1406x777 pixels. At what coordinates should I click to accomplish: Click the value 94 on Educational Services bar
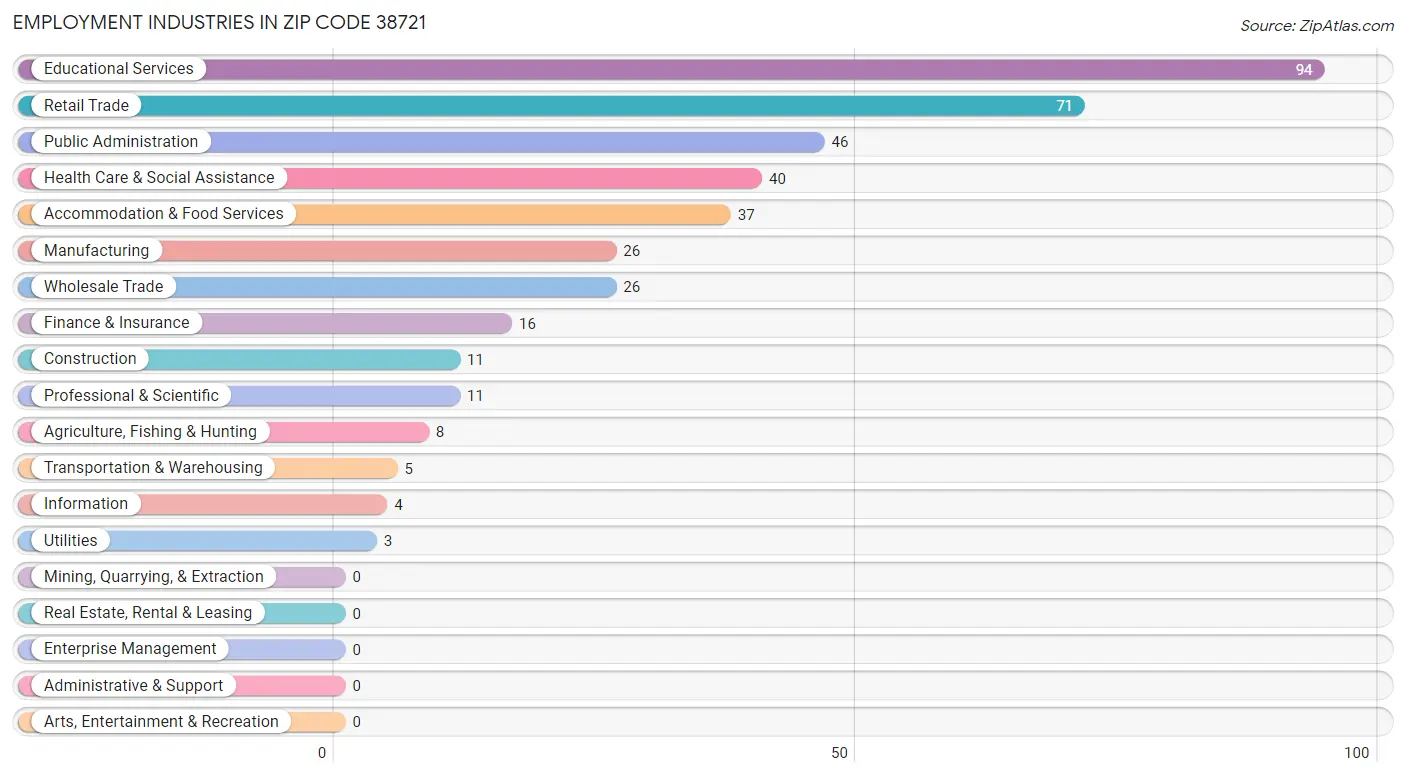1304,70
